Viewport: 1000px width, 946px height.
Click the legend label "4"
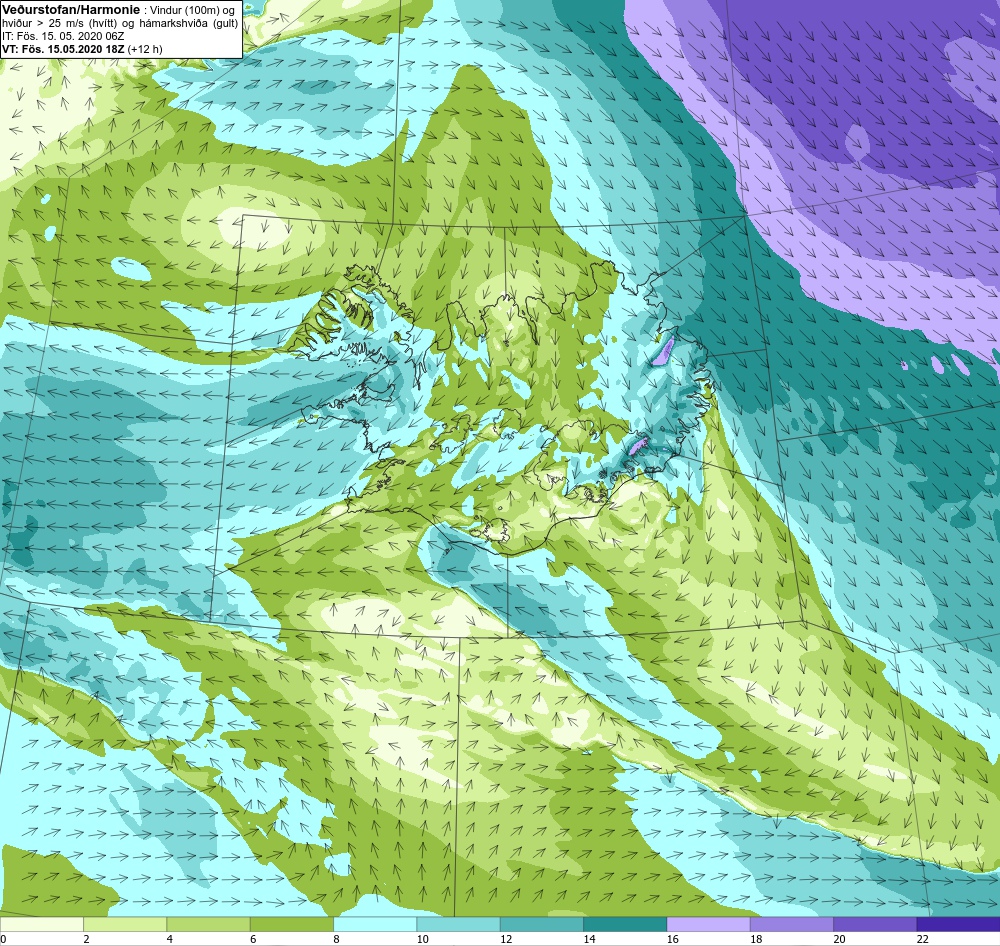[170, 939]
